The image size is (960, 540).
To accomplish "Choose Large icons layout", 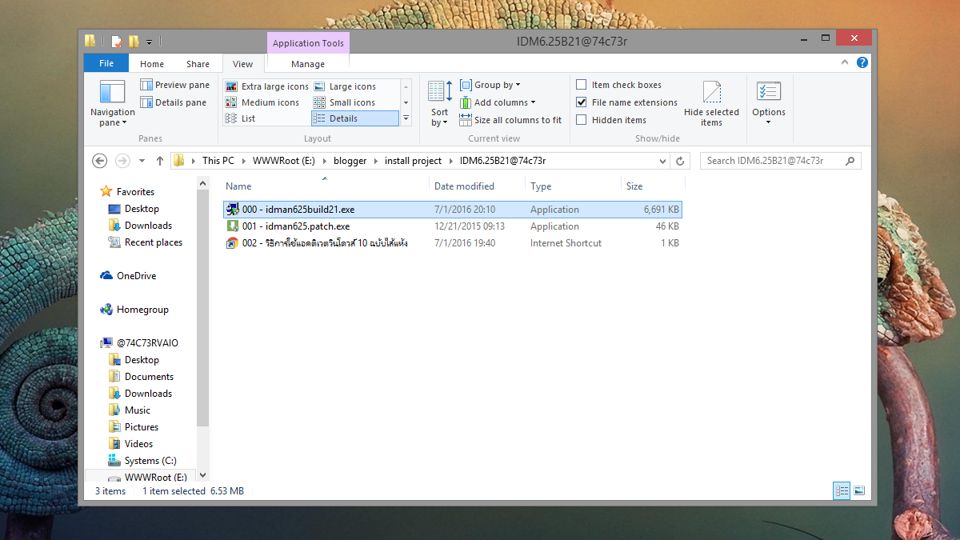I will click(345, 86).
